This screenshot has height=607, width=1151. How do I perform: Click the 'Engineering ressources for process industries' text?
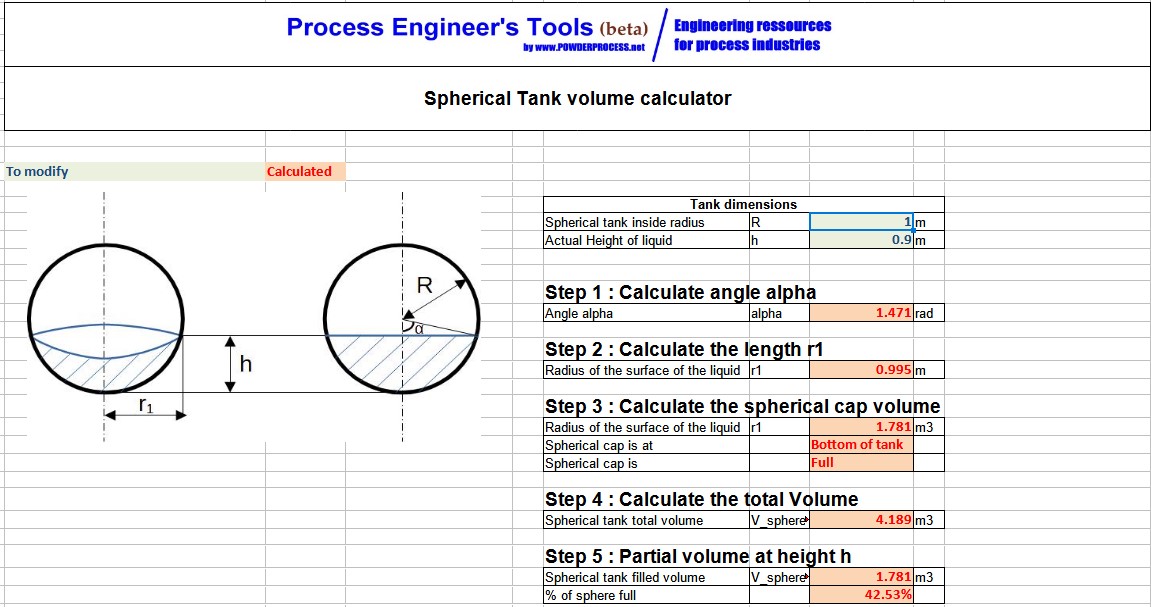[753, 35]
